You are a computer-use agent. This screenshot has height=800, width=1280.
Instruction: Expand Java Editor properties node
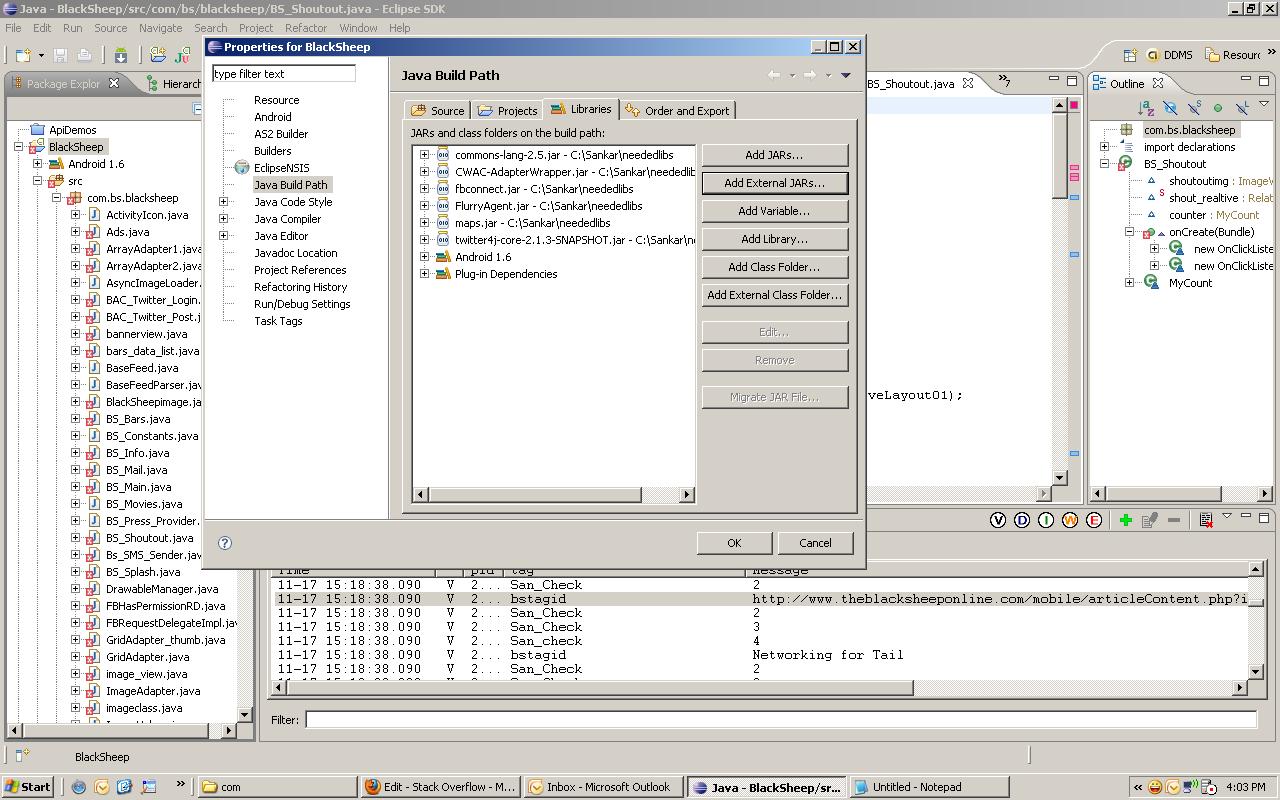224,236
